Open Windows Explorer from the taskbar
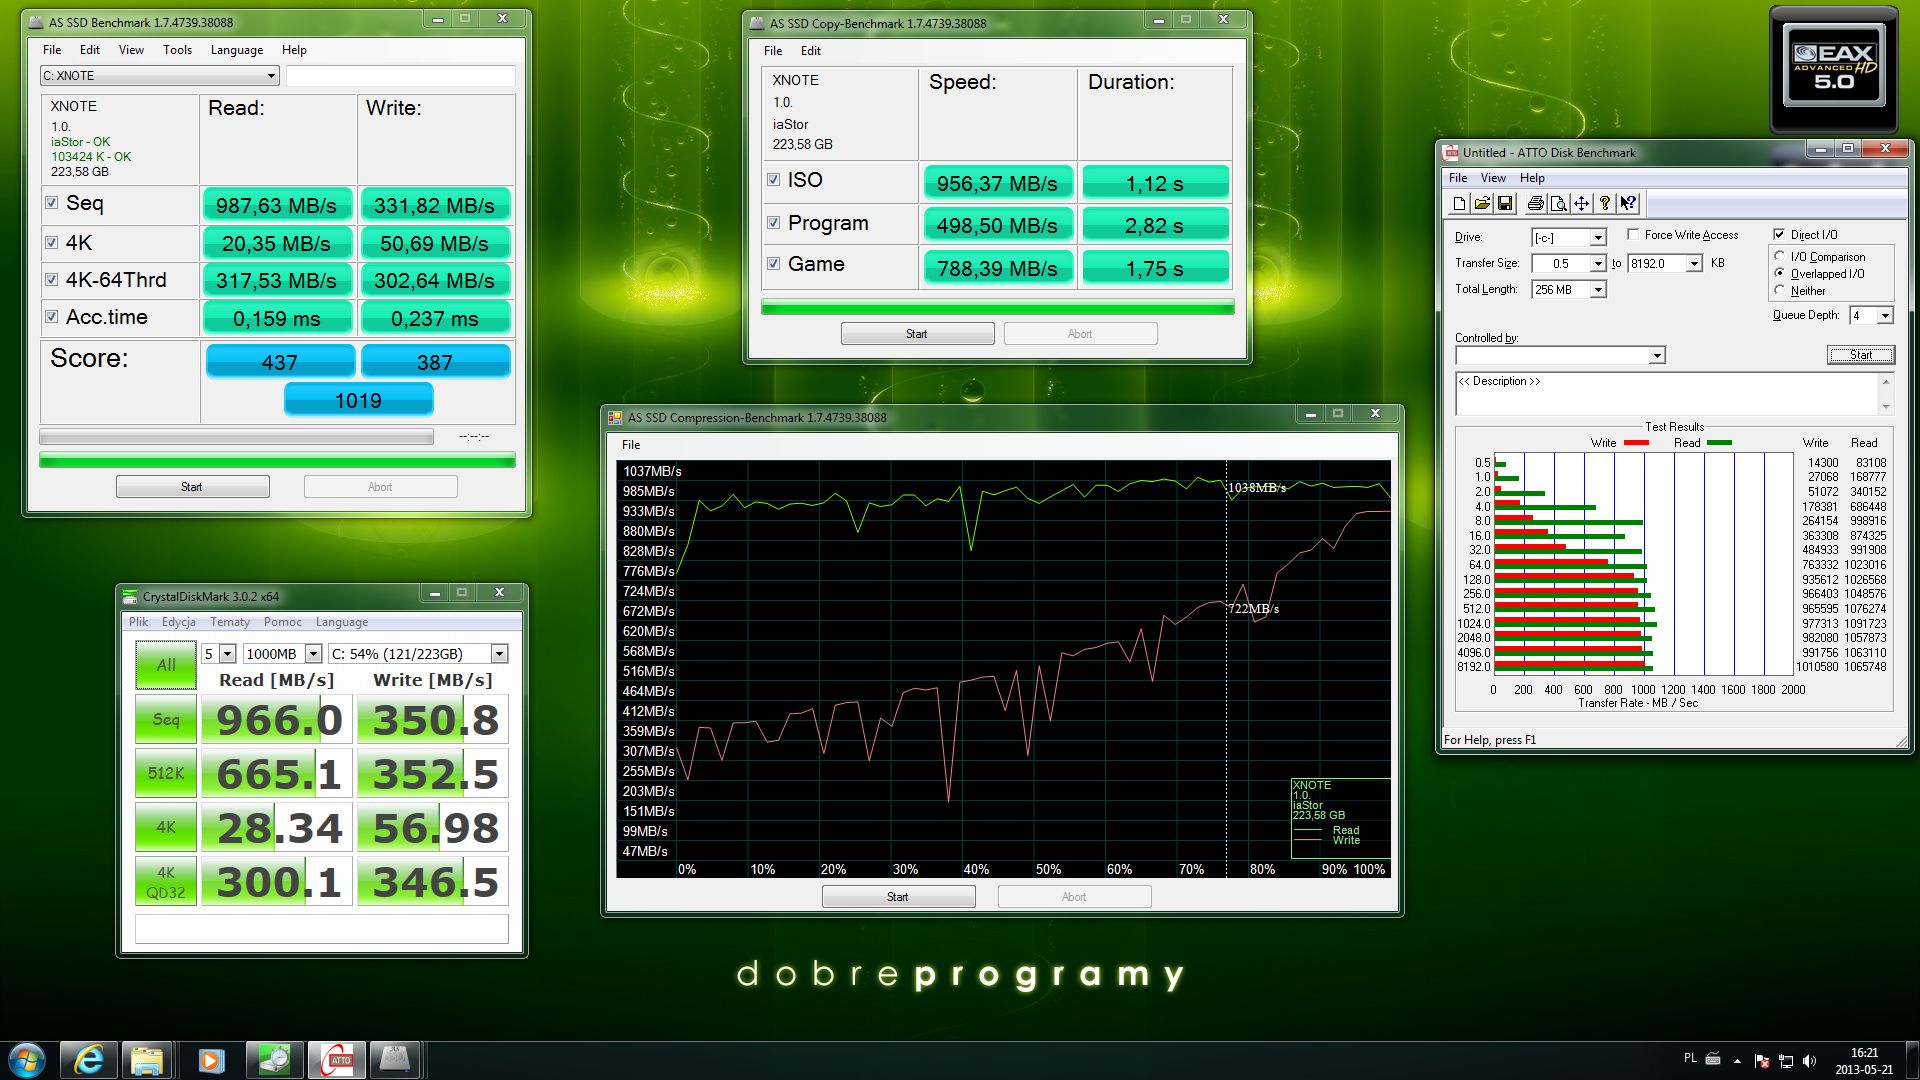1920x1080 pixels. click(147, 1060)
